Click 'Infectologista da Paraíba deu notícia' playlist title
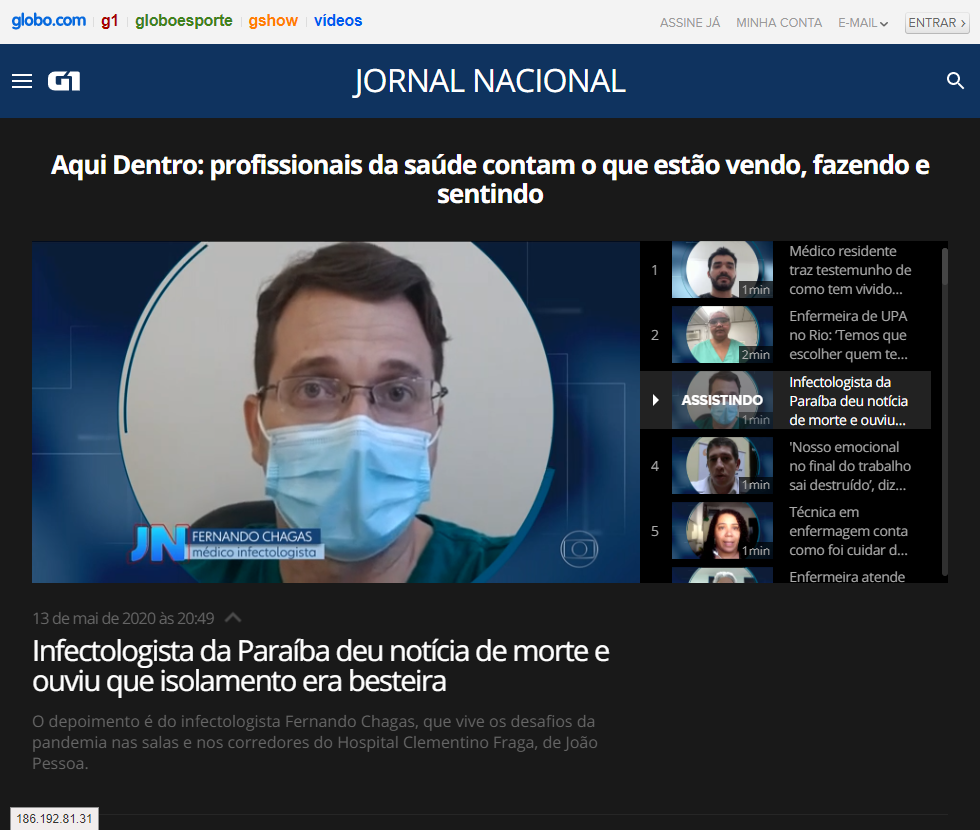 click(849, 401)
